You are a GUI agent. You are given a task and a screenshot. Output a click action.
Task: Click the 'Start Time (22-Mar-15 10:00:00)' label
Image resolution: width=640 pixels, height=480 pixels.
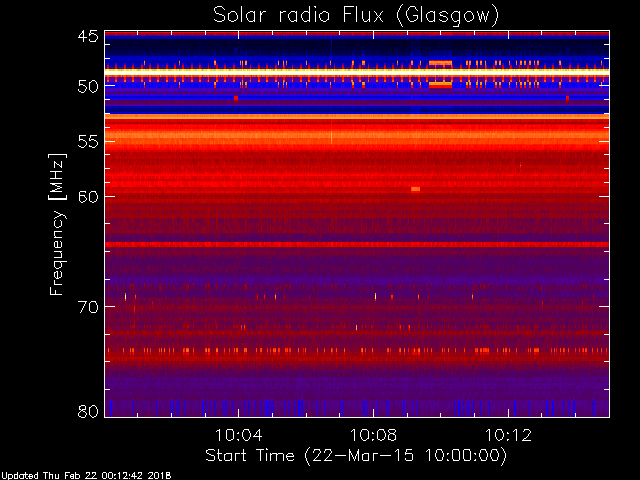click(x=356, y=456)
